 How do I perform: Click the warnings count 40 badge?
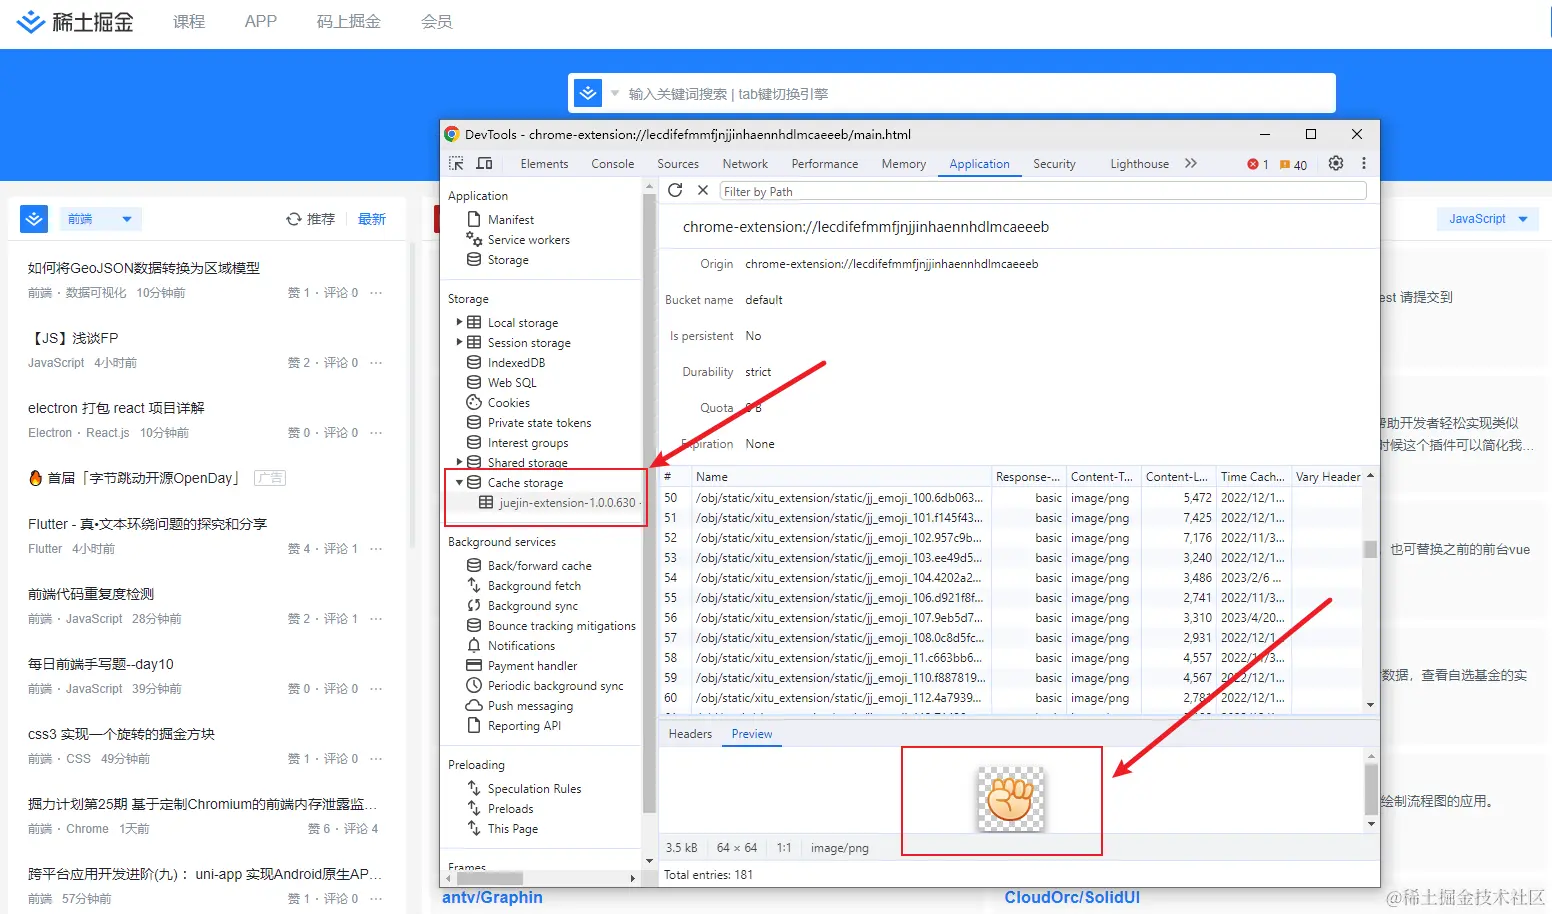click(x=1294, y=165)
